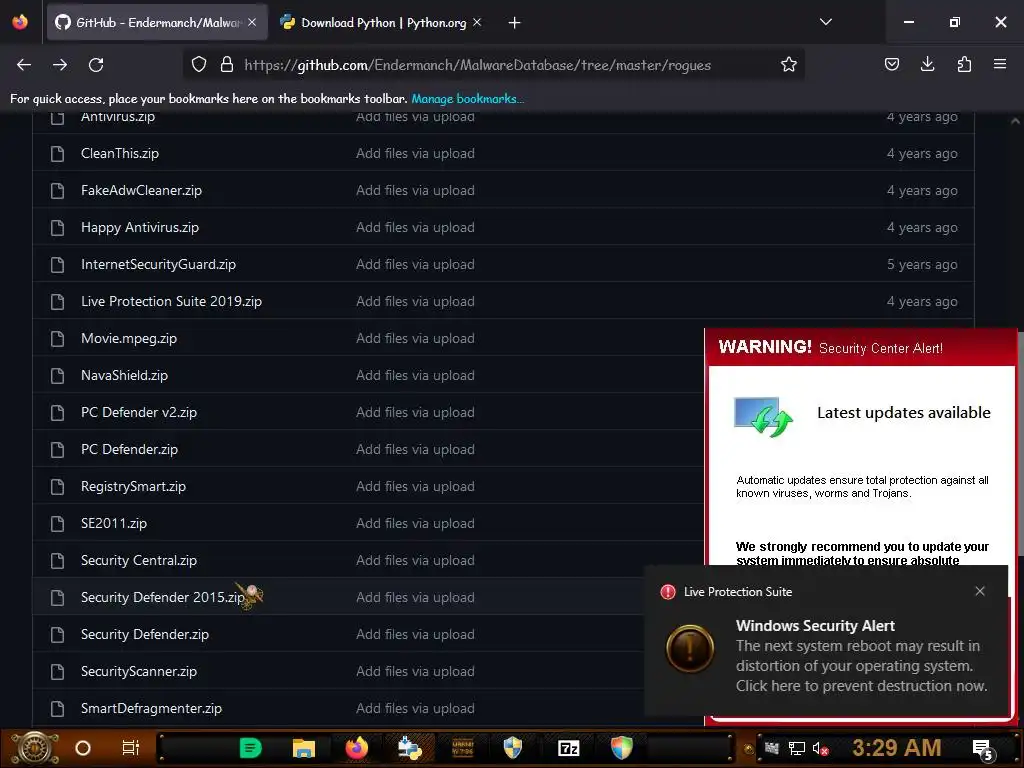This screenshot has height=768, width=1024.
Task: Unmute the volume tray icon
Action: point(820,748)
